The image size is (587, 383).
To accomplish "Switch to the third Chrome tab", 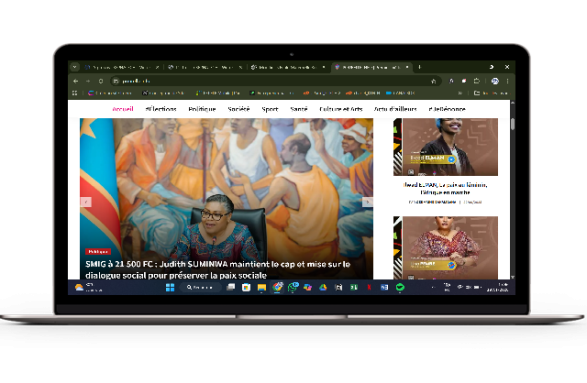I will coord(289,67).
